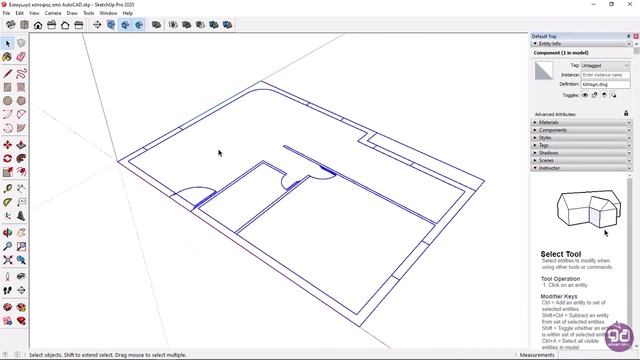Expand the Shadows panel
Viewport: 640px width, 360px height.
[x=581, y=153]
